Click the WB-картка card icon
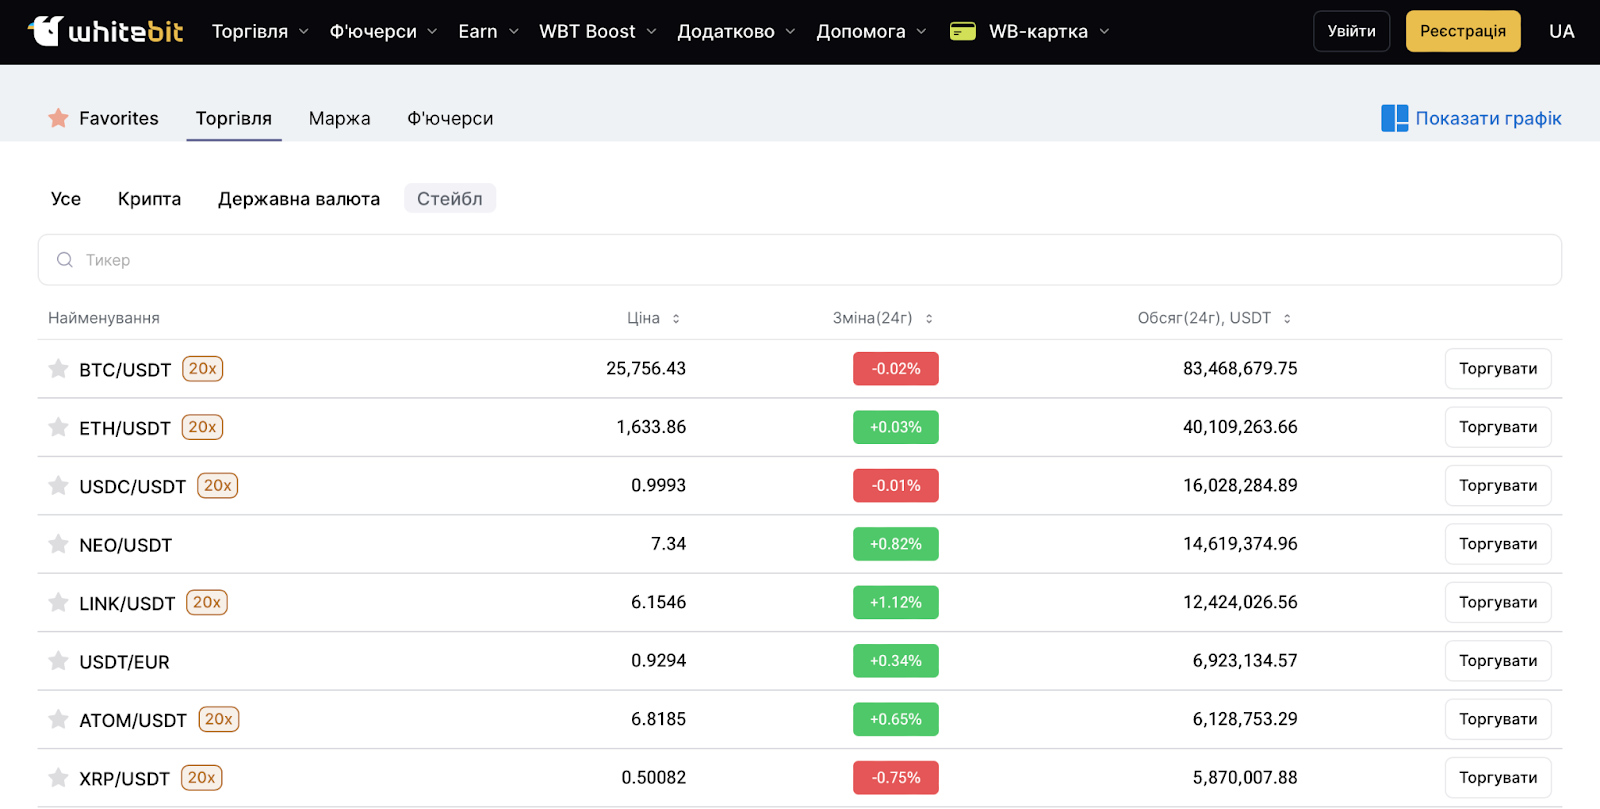This screenshot has width=1600, height=809. tap(962, 32)
